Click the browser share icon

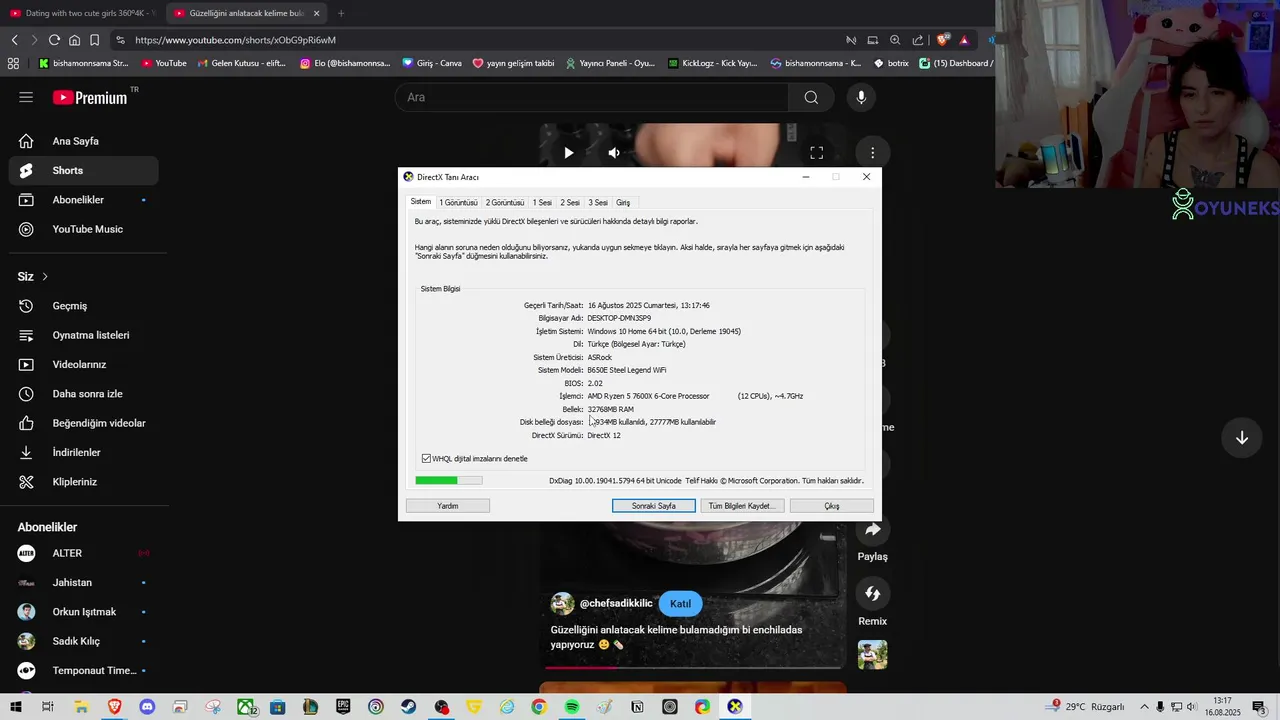[918, 40]
